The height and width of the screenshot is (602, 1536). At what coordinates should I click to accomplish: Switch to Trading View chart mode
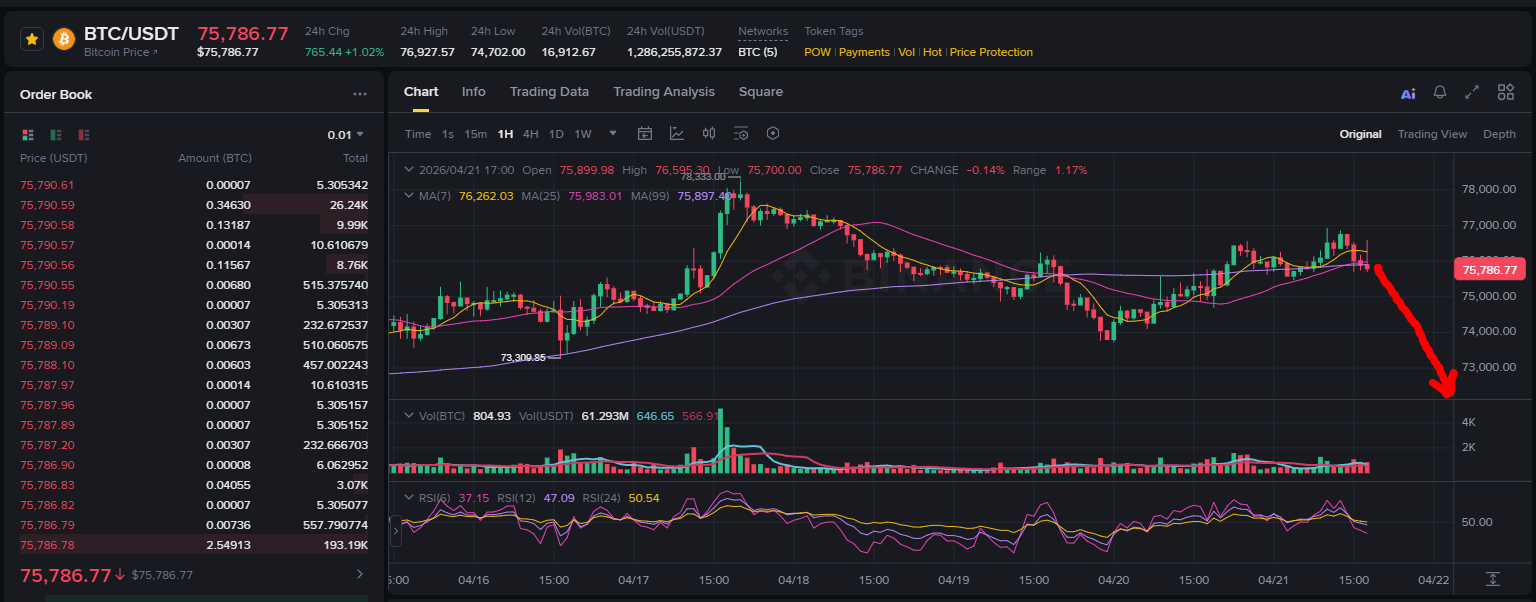click(x=1432, y=134)
